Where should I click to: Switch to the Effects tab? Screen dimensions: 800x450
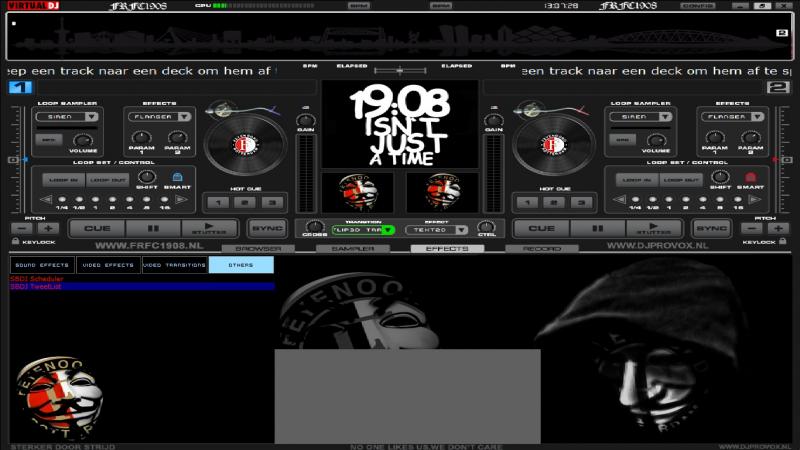point(447,248)
